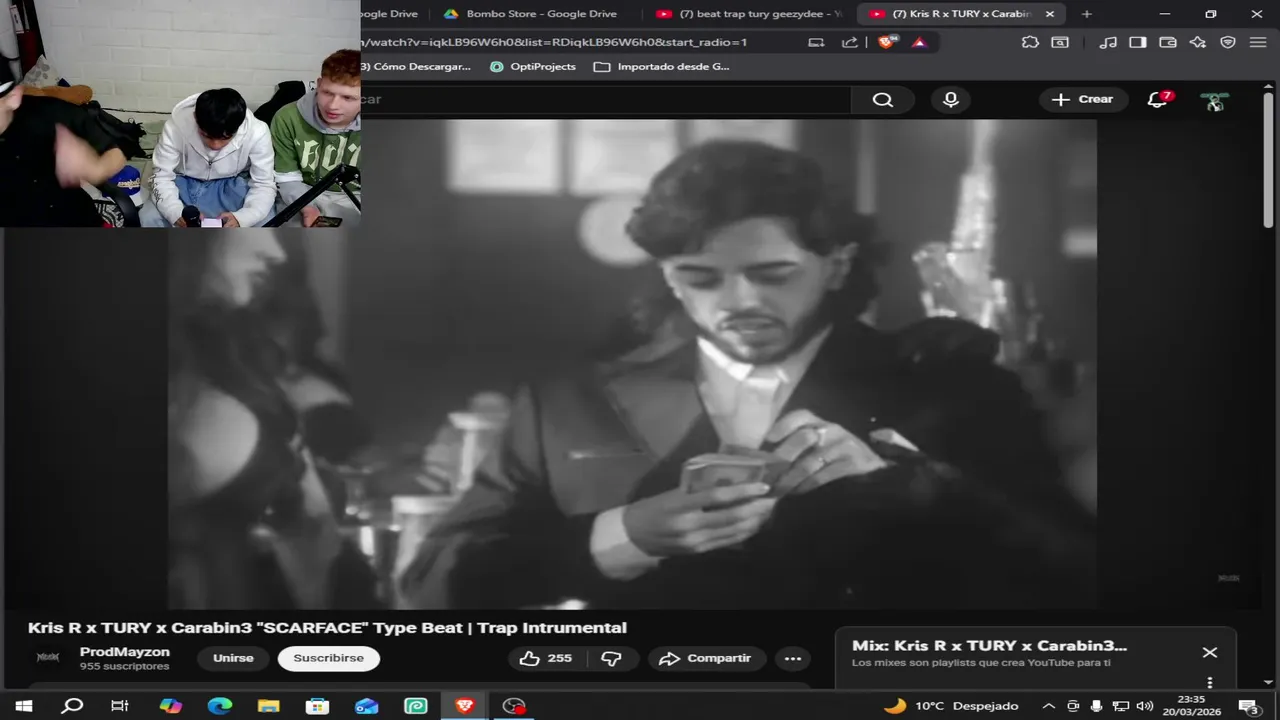Click the YouTube search magnifier button

click(882, 99)
